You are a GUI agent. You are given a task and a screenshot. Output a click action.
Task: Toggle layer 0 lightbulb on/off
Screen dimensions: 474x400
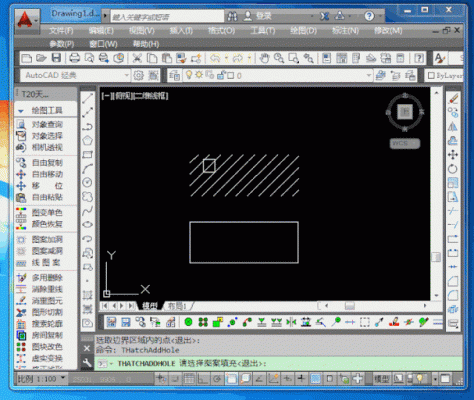pos(189,75)
